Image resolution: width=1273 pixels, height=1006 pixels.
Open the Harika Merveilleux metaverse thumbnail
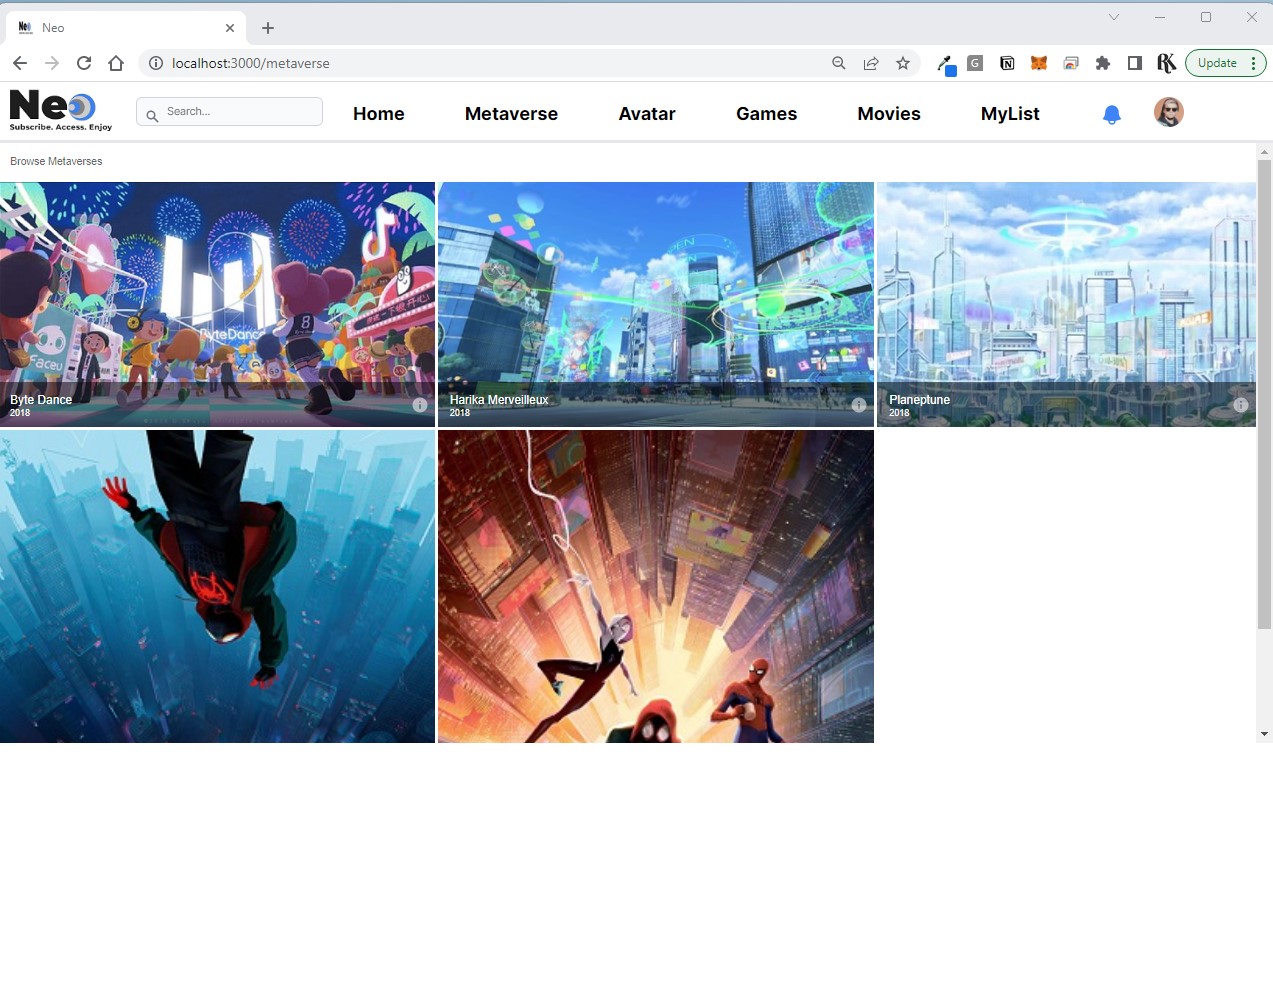coord(656,304)
